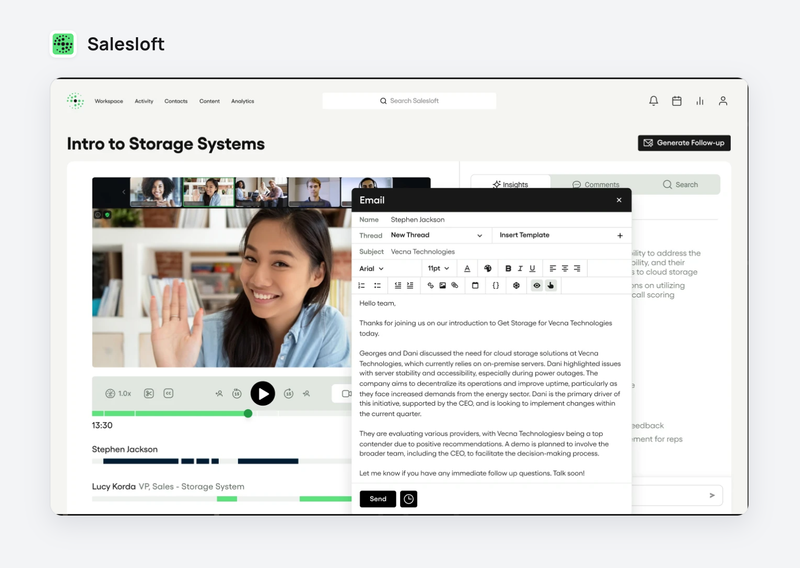
Task: Toggle italic formatting
Action: (x=520, y=268)
